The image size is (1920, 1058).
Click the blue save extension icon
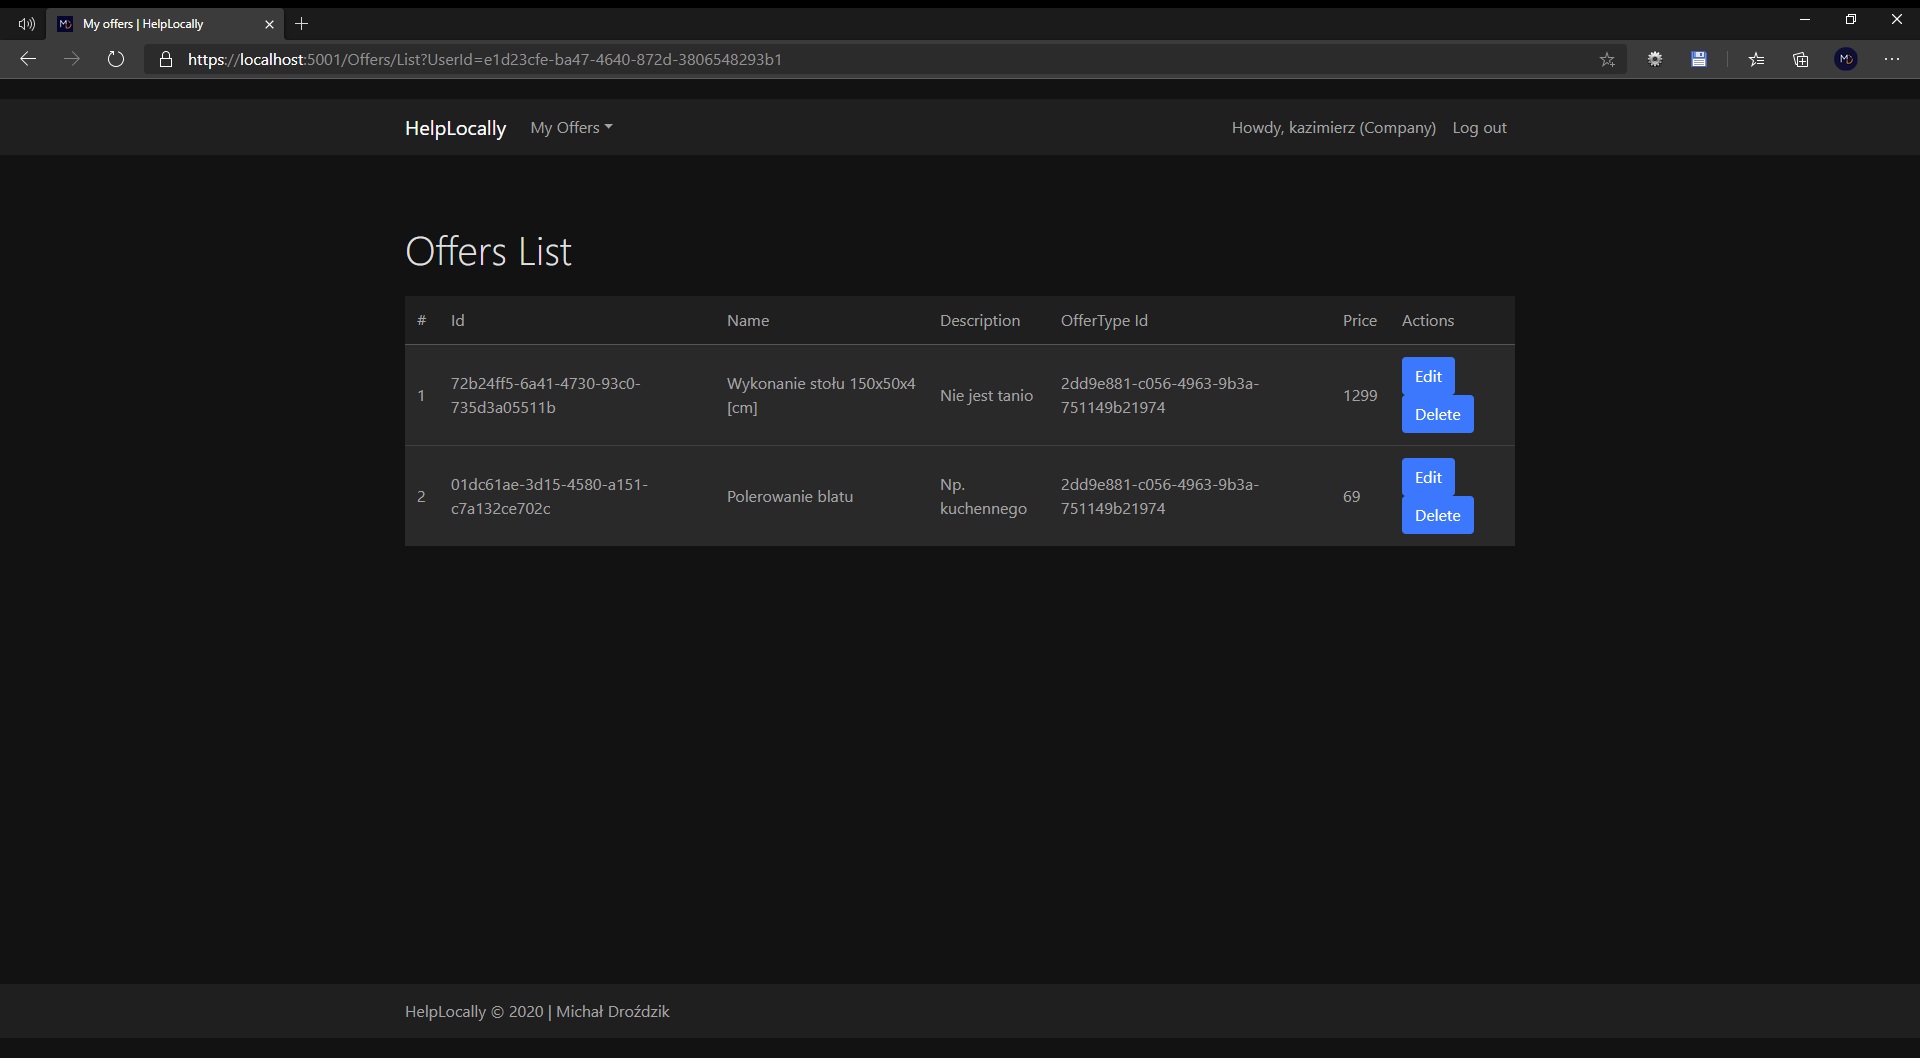(1699, 59)
